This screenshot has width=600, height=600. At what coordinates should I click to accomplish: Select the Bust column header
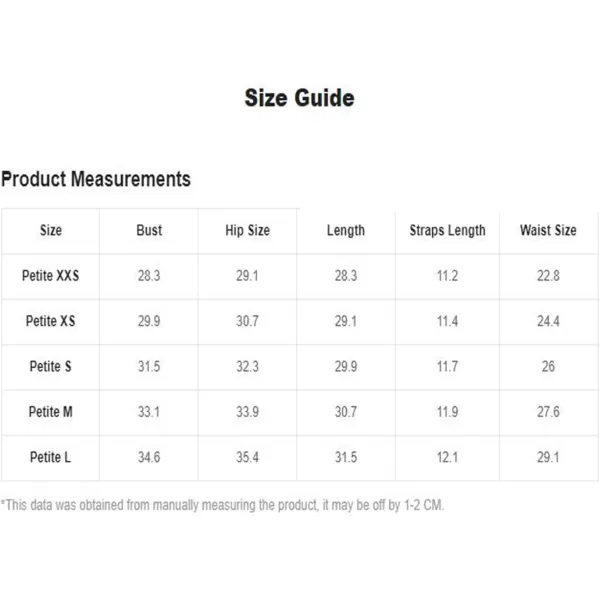pyautogui.click(x=149, y=231)
